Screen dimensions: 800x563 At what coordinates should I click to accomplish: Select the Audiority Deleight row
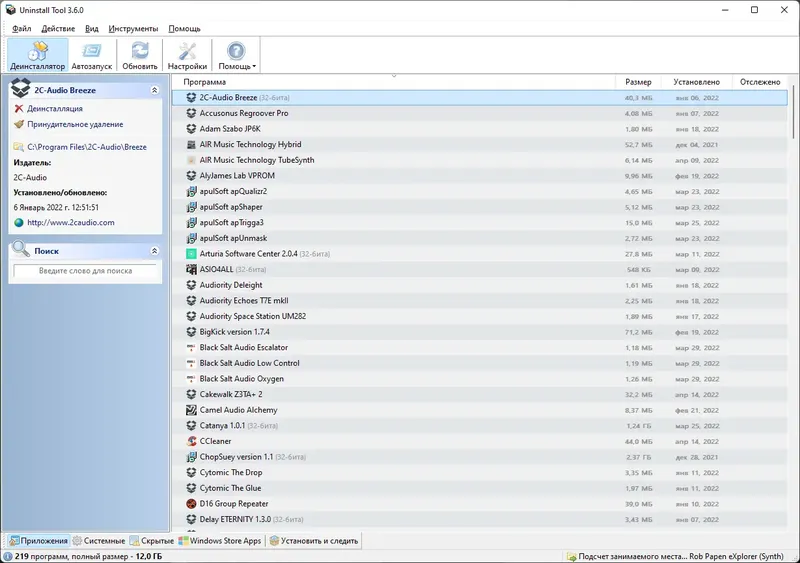(480, 285)
